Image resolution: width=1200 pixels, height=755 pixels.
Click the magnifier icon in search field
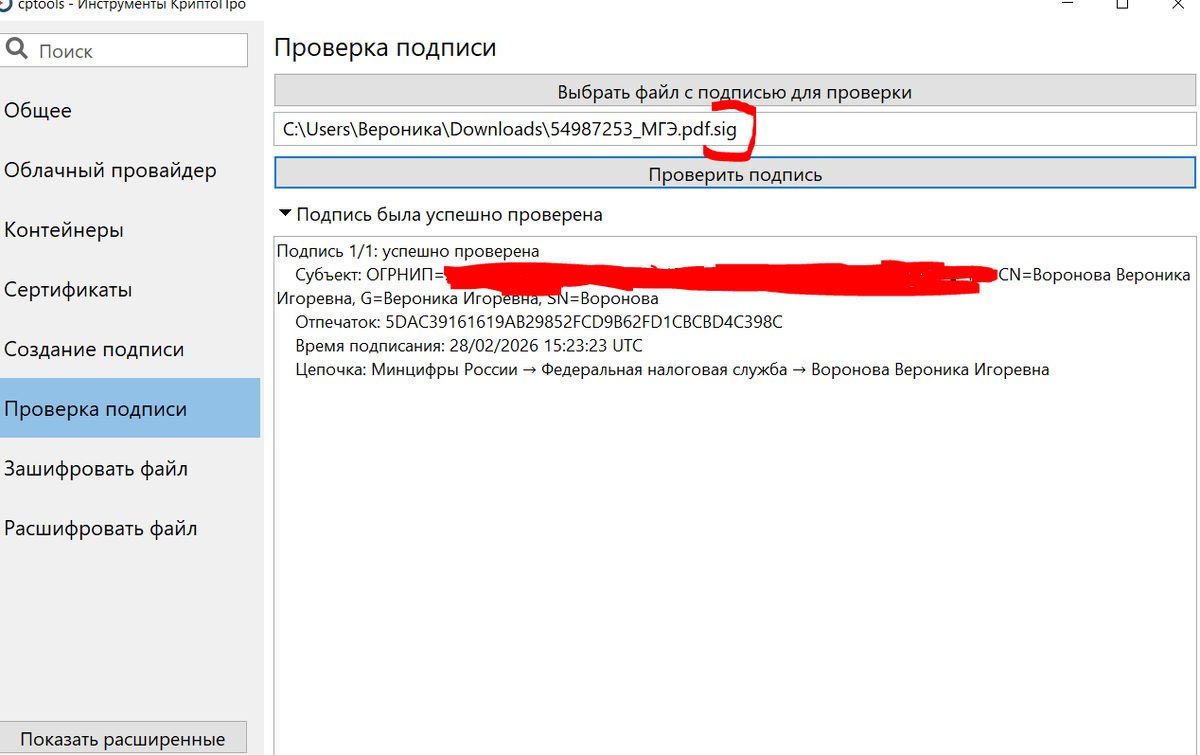point(16,49)
